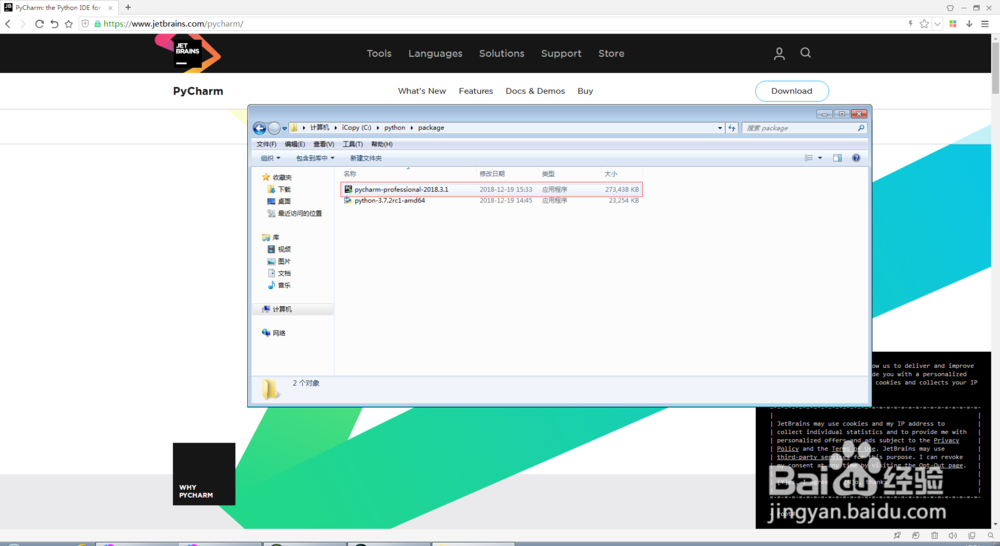The height and width of the screenshot is (546, 1000).
Task: Open the 编辑(E) menu
Action: pos(295,144)
